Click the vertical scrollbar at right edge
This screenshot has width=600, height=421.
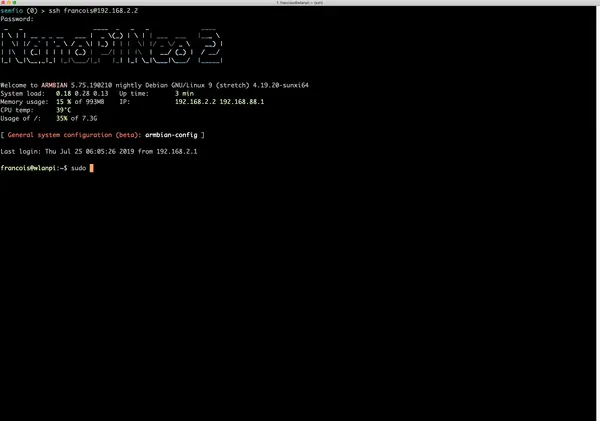(598, 213)
